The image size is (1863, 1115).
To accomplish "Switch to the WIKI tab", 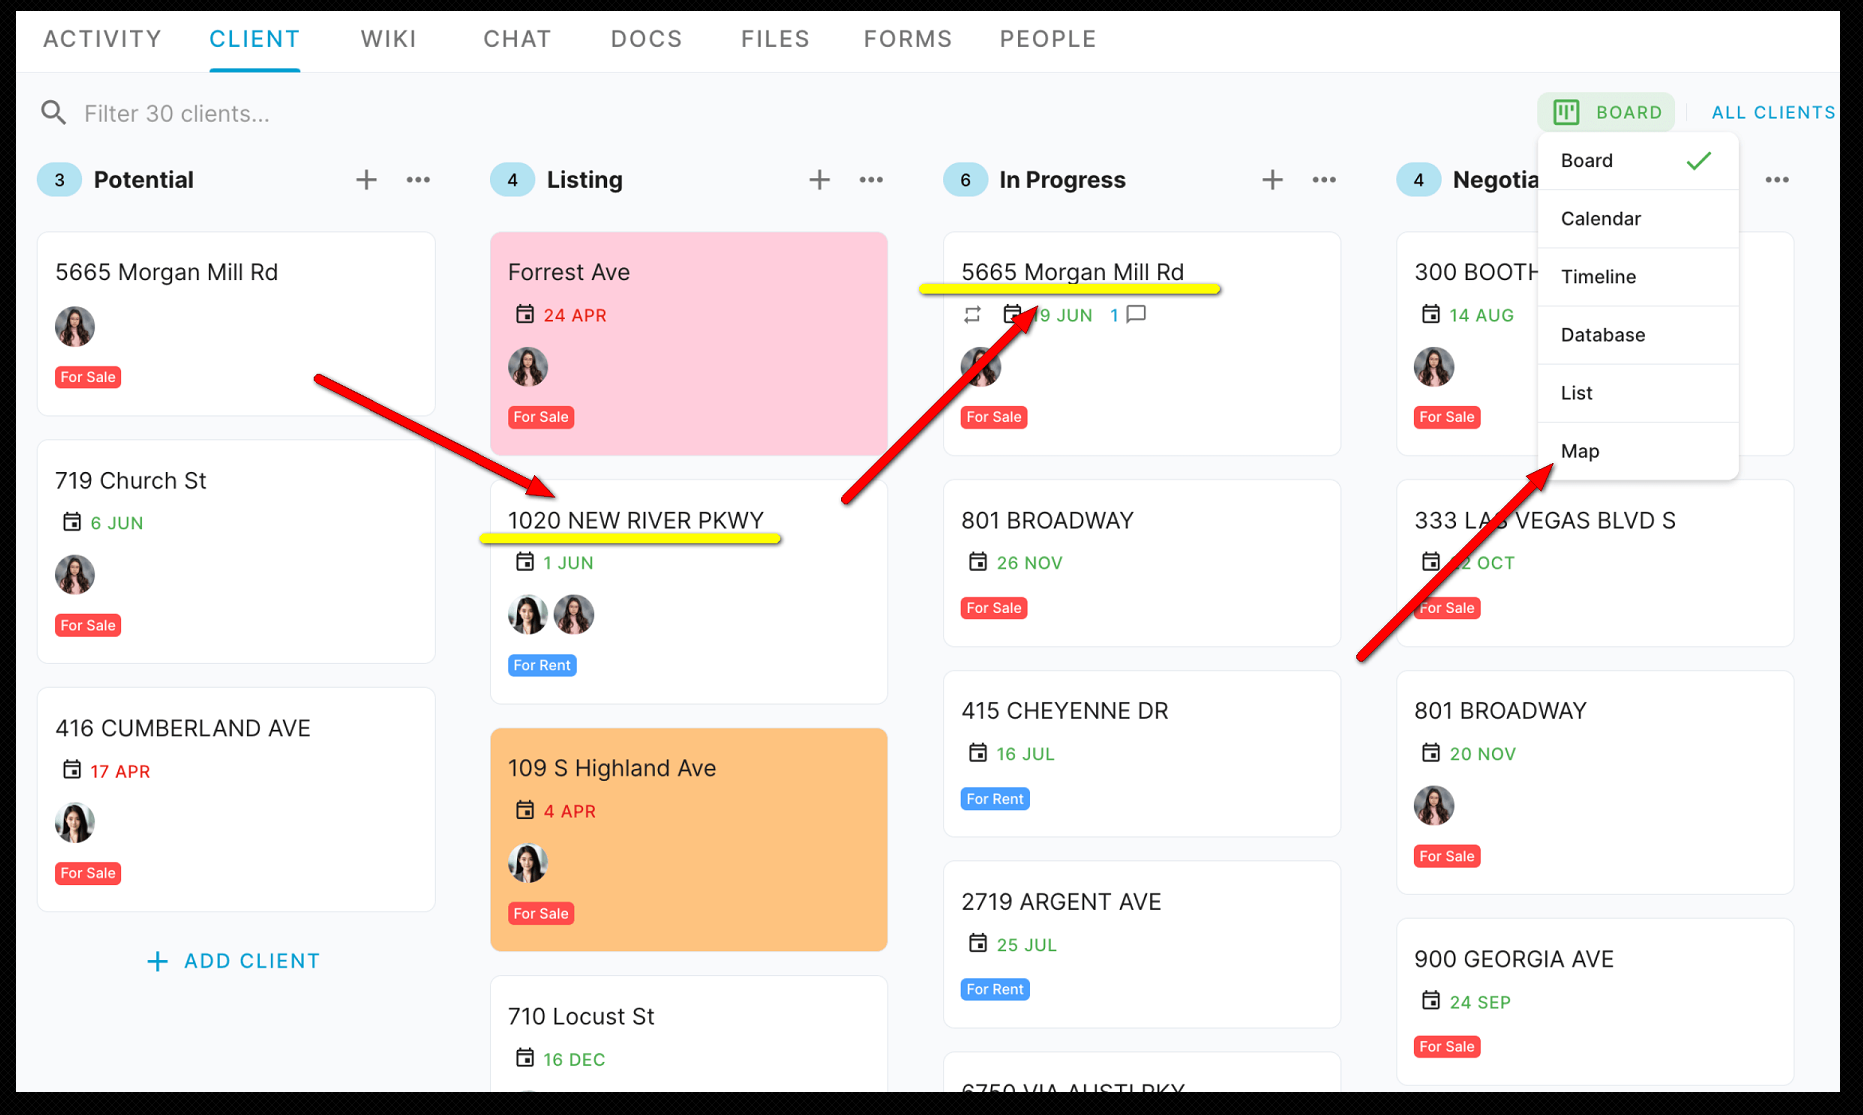I will point(388,39).
